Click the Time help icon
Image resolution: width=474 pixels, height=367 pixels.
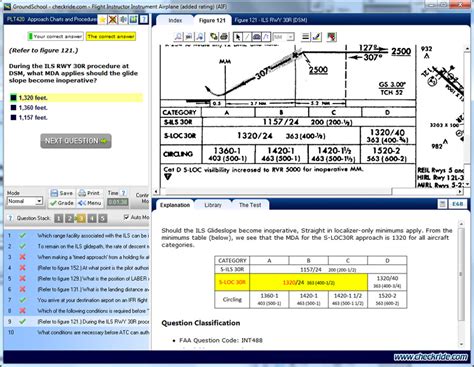pyautogui.click(x=123, y=193)
